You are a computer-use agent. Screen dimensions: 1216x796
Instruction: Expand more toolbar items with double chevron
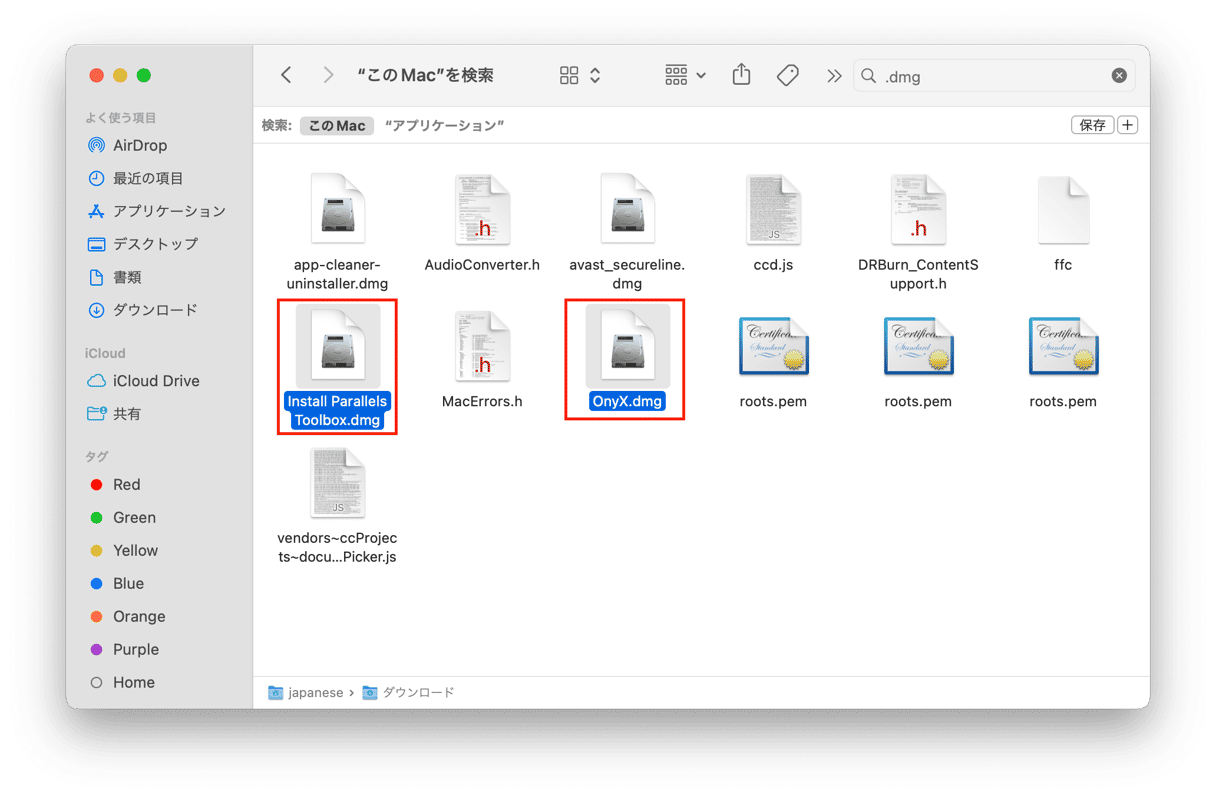(x=833, y=76)
